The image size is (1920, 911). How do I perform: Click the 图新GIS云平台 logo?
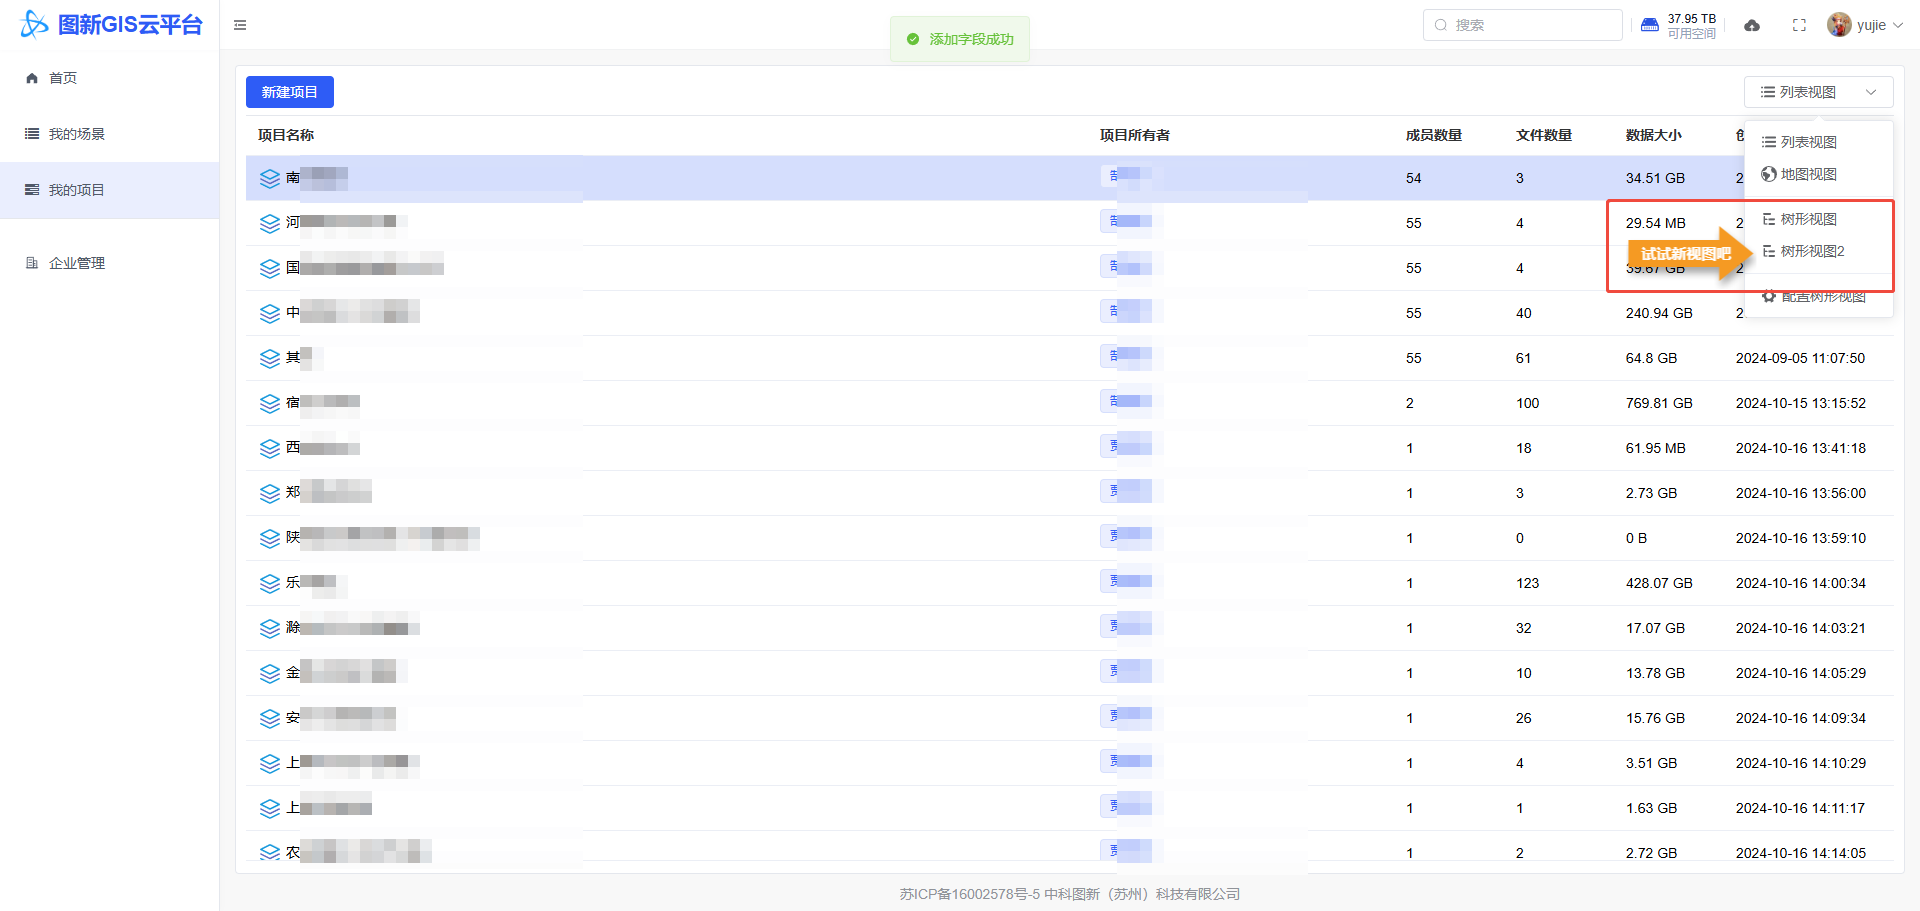[112, 25]
